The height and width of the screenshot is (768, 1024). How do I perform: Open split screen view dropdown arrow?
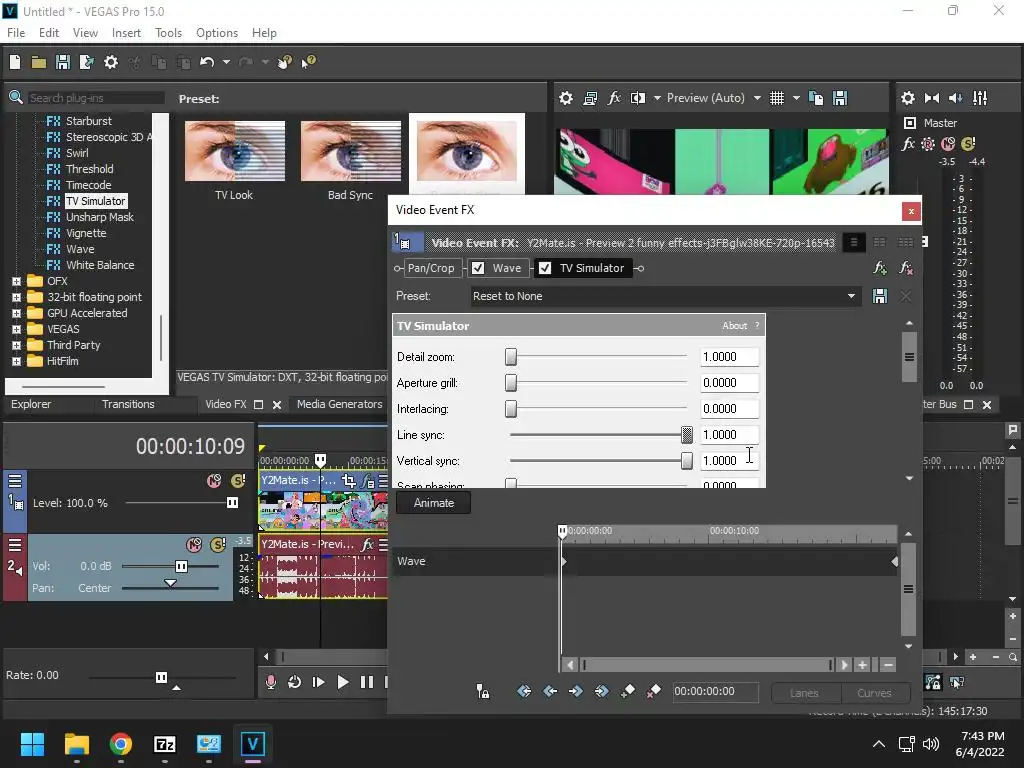(657, 98)
